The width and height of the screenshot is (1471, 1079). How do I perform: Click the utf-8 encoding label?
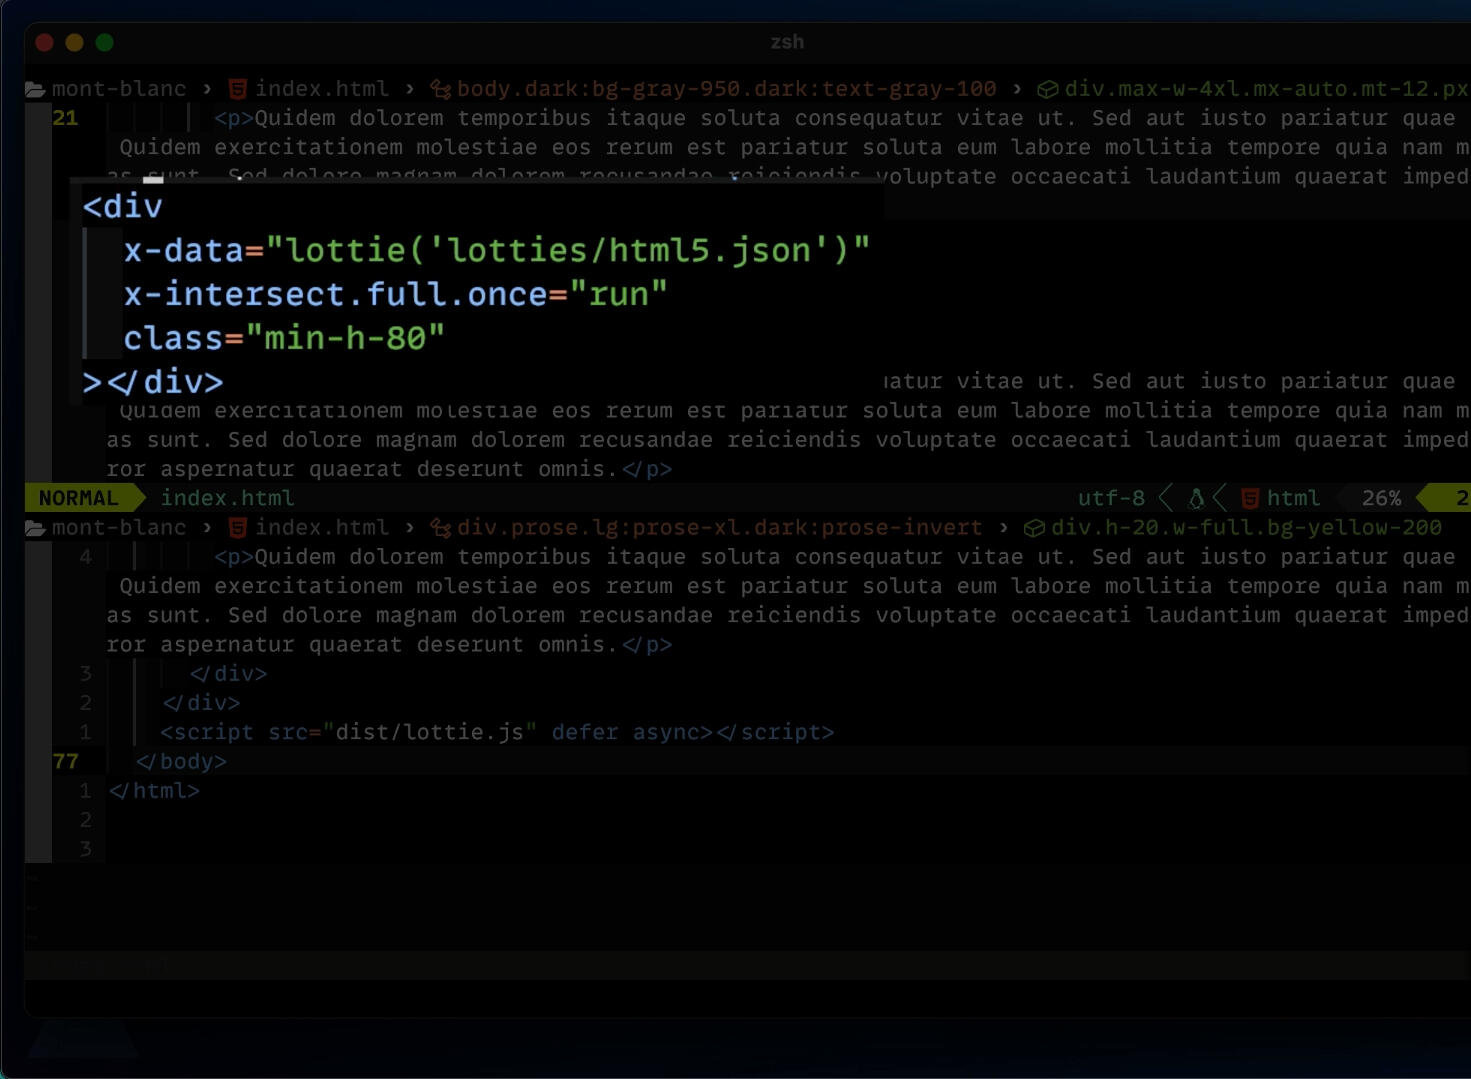1111,497
